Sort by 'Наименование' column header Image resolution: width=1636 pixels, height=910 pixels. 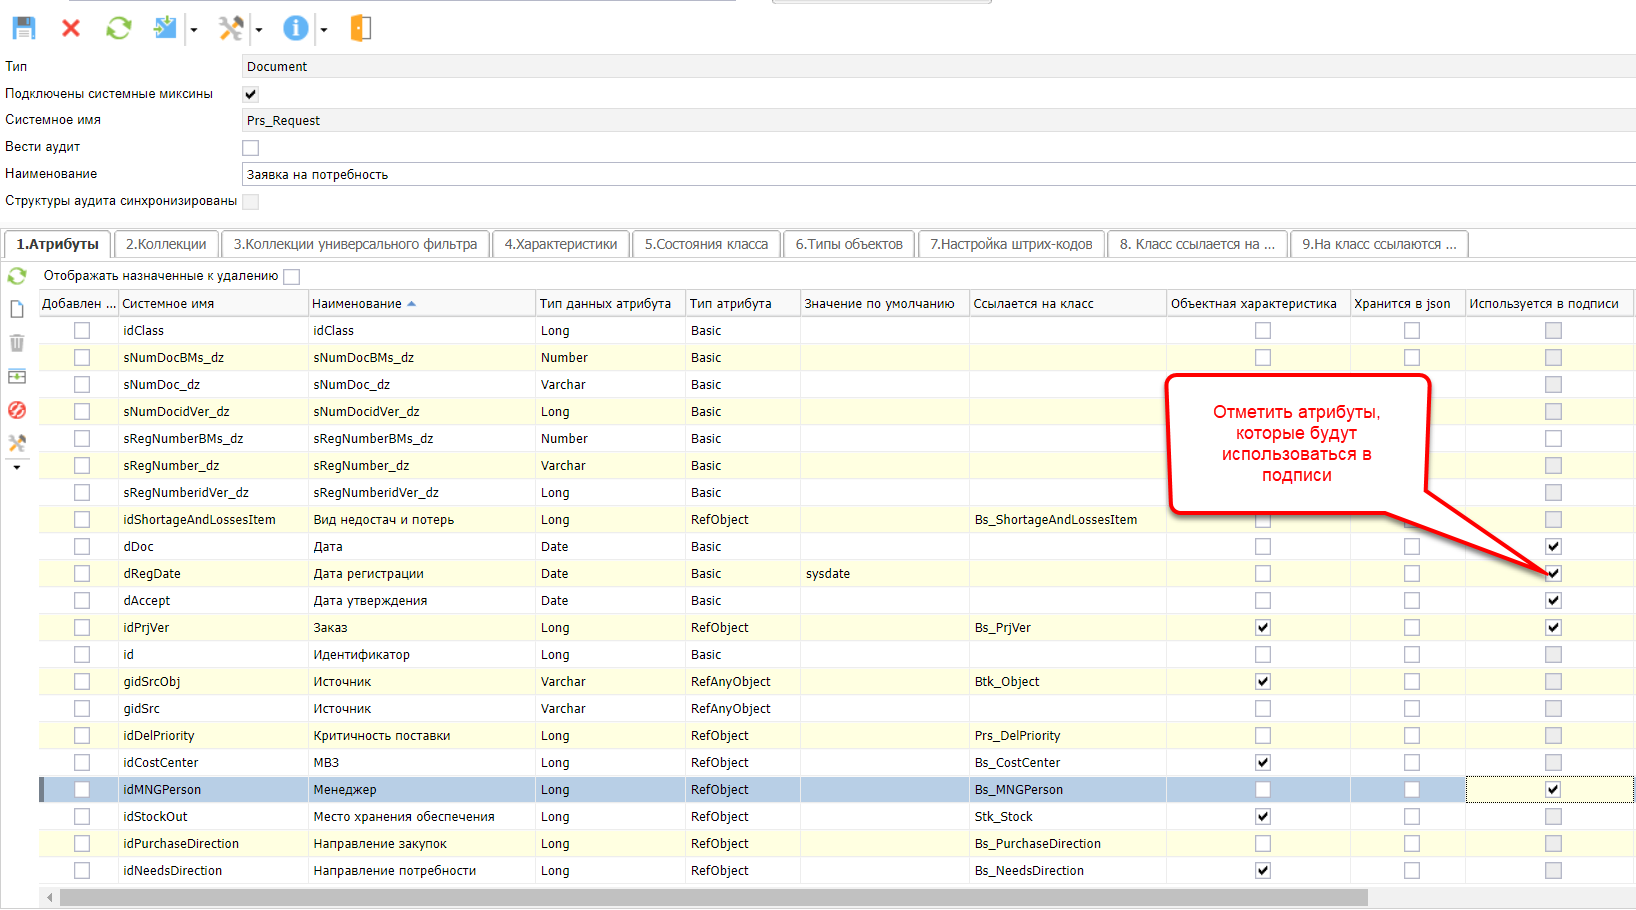coord(357,304)
